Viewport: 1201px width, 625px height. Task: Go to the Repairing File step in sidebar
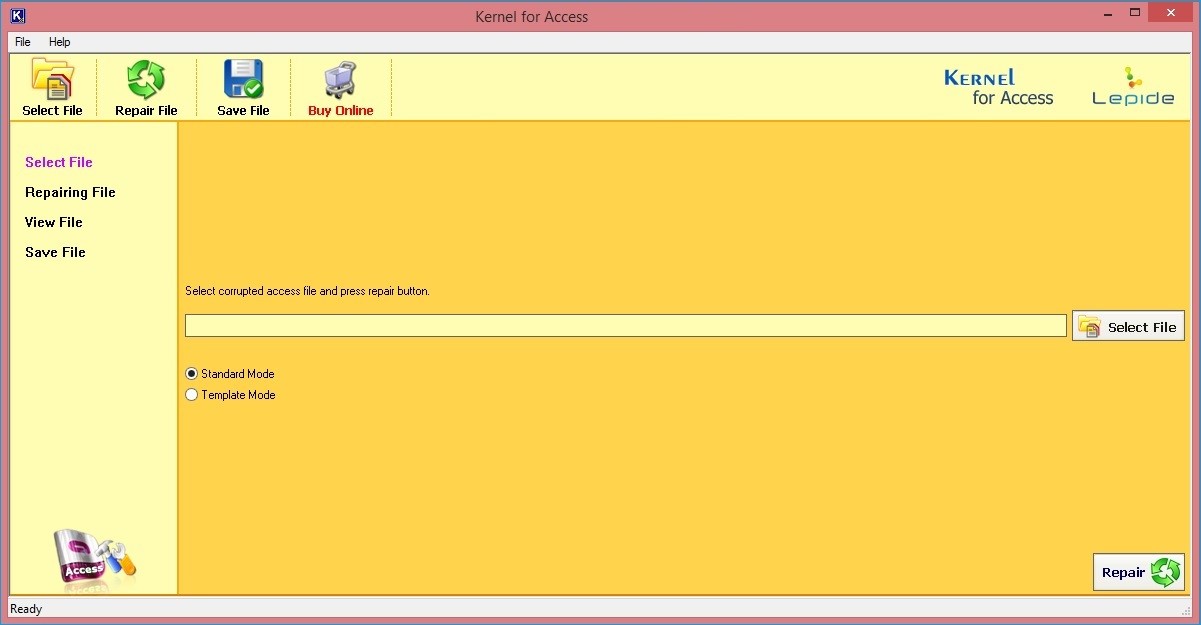pyautogui.click(x=70, y=192)
